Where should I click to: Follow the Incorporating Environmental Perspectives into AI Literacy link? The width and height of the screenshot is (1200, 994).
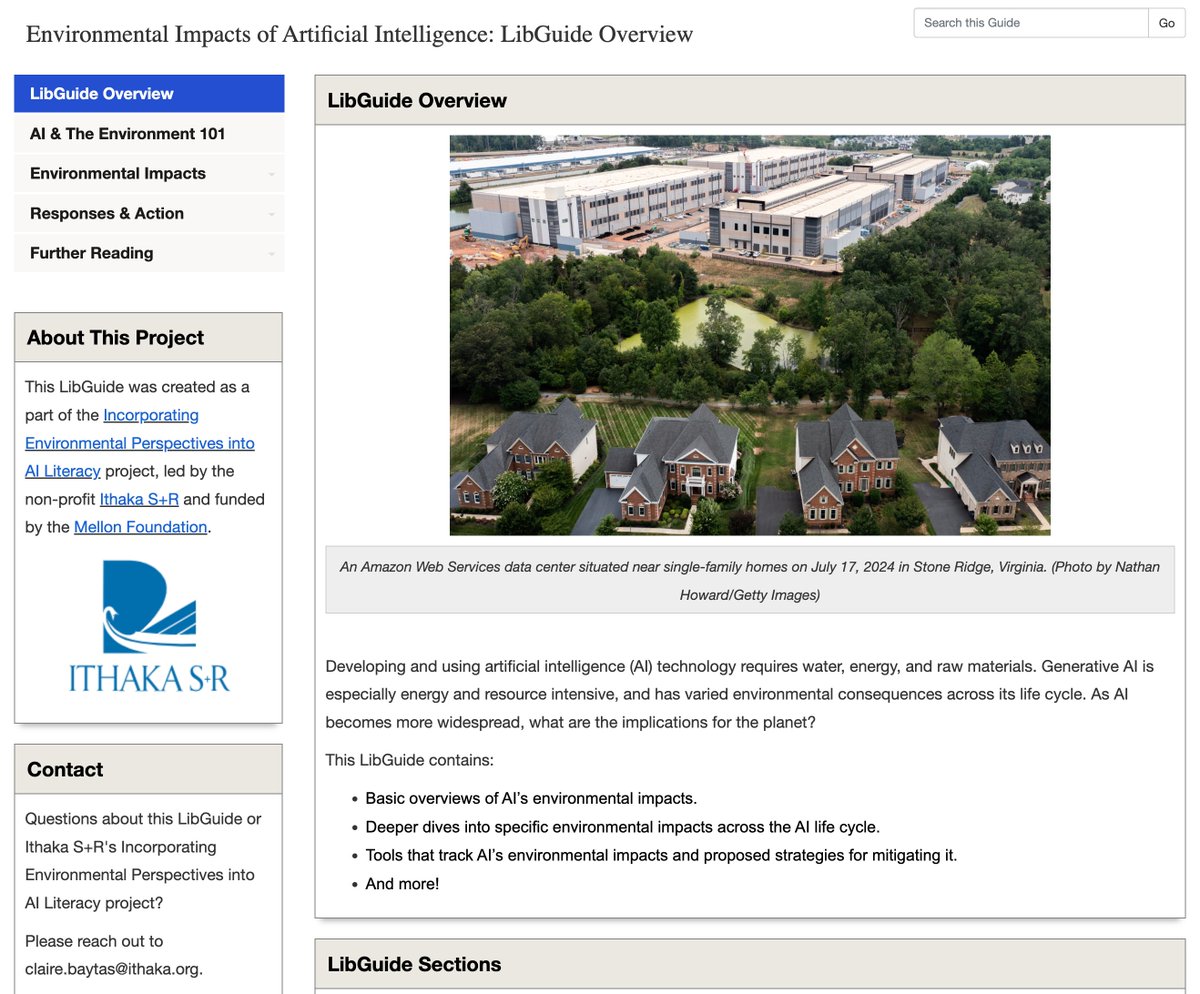click(x=140, y=443)
